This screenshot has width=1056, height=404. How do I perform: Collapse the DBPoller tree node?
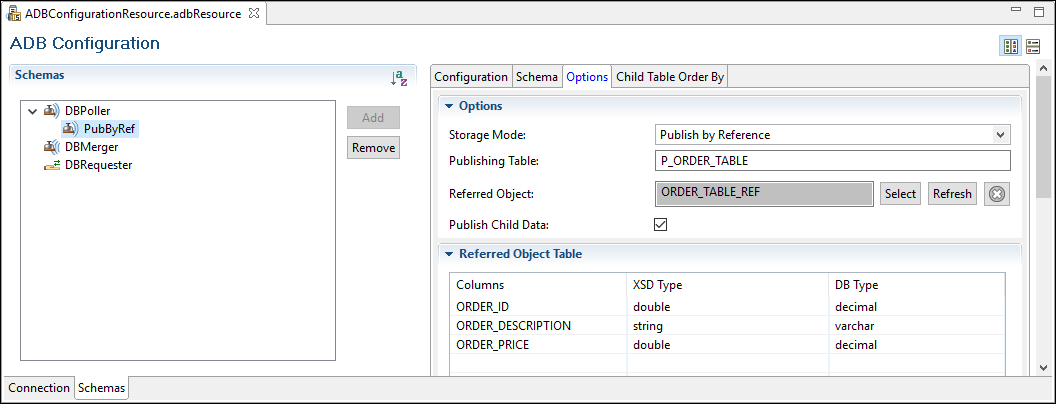pos(32,111)
